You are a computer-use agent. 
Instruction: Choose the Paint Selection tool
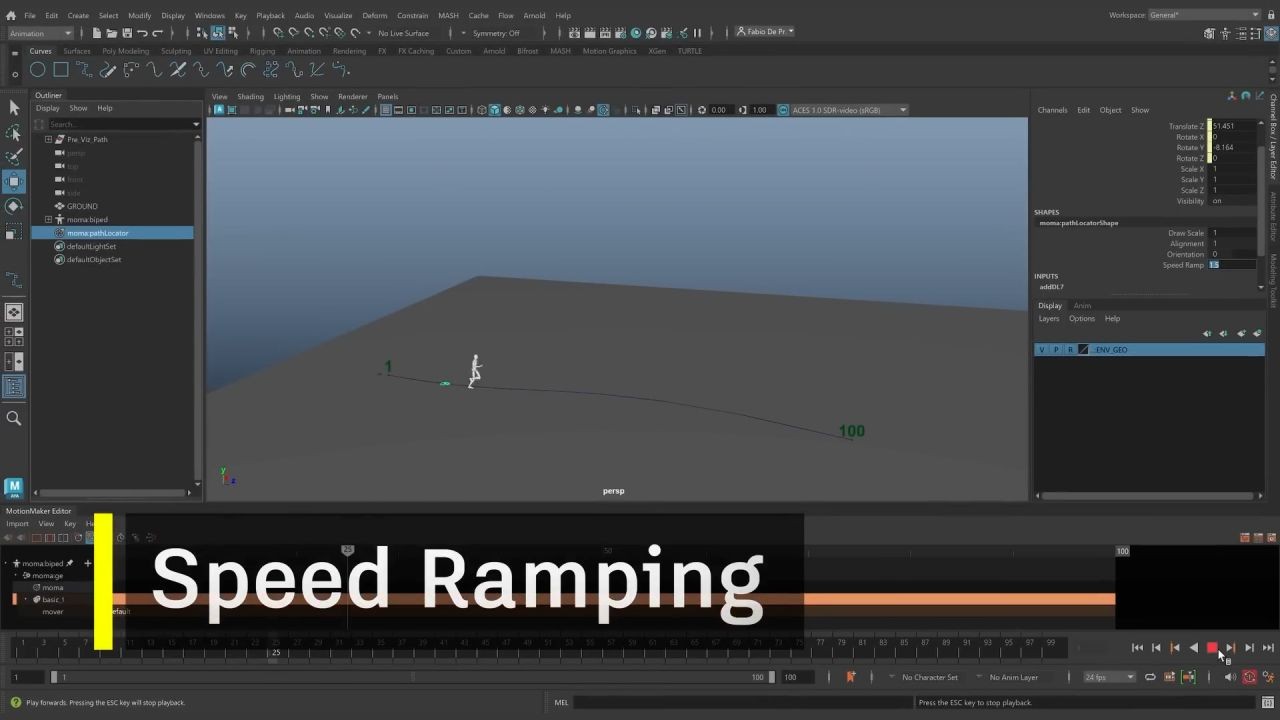point(14,157)
